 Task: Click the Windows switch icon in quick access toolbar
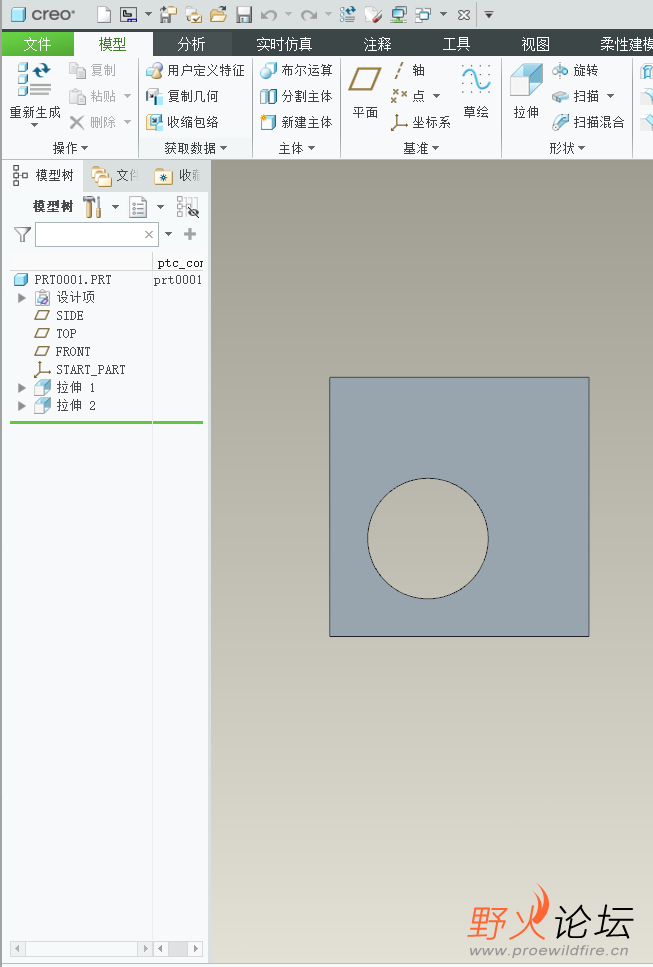point(423,14)
